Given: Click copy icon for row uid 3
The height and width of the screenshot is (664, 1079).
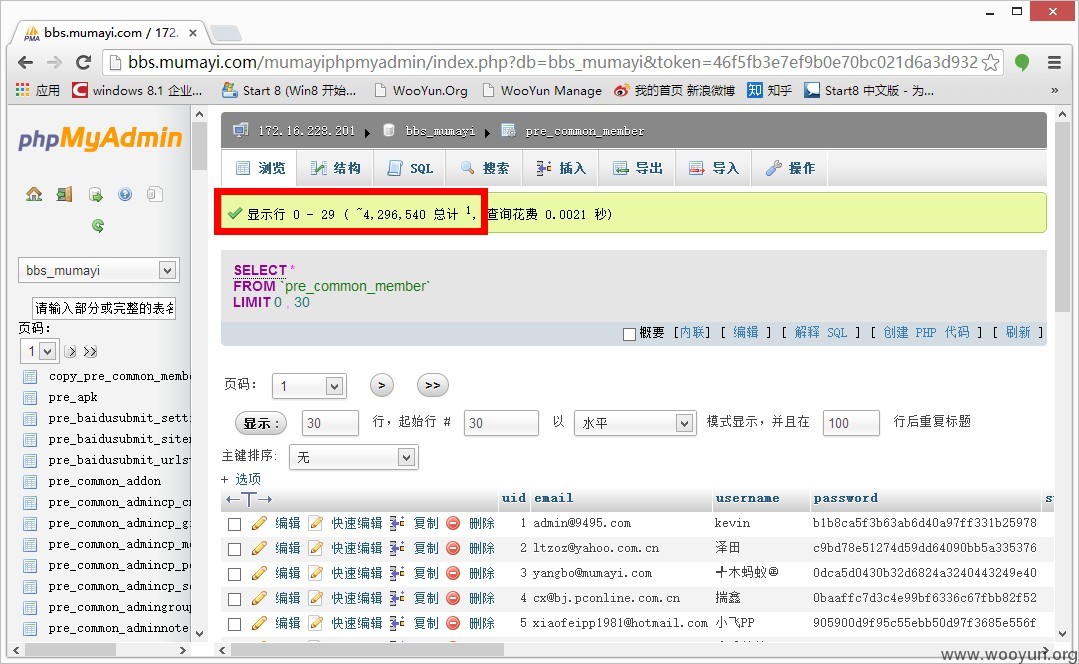Looking at the screenshot, I should tap(397, 573).
